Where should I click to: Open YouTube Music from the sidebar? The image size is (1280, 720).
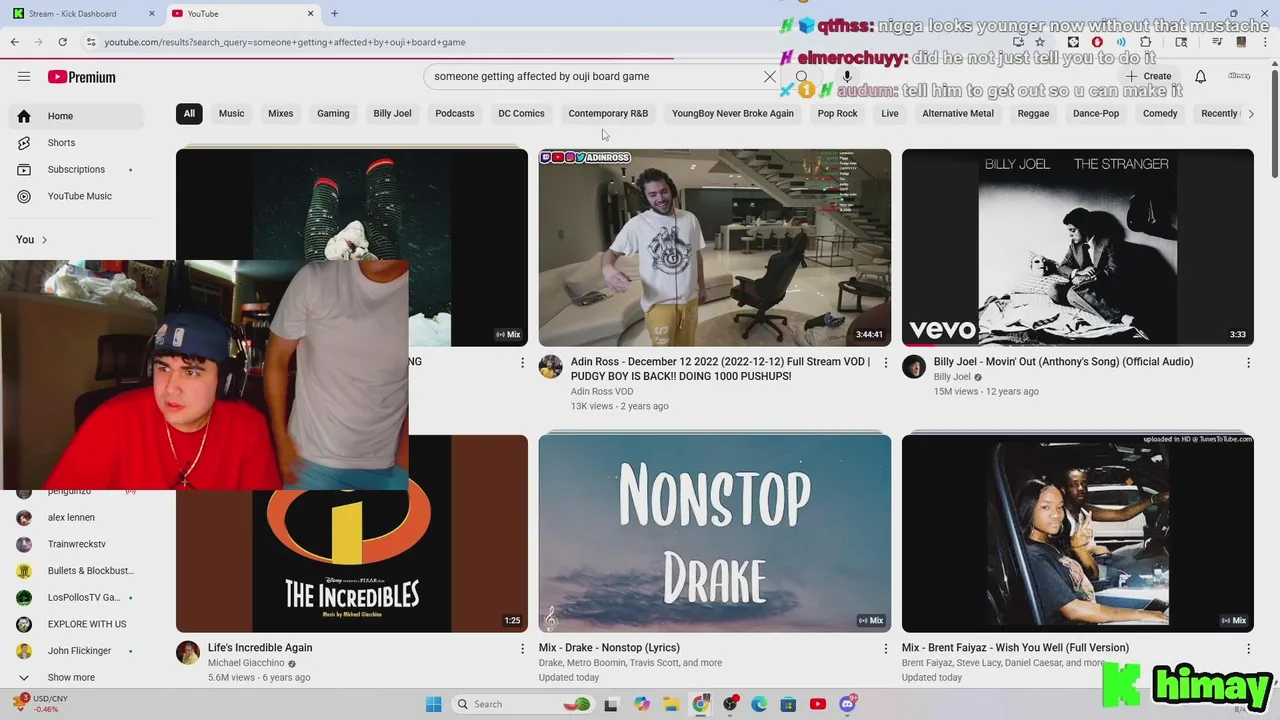[x=77, y=196]
